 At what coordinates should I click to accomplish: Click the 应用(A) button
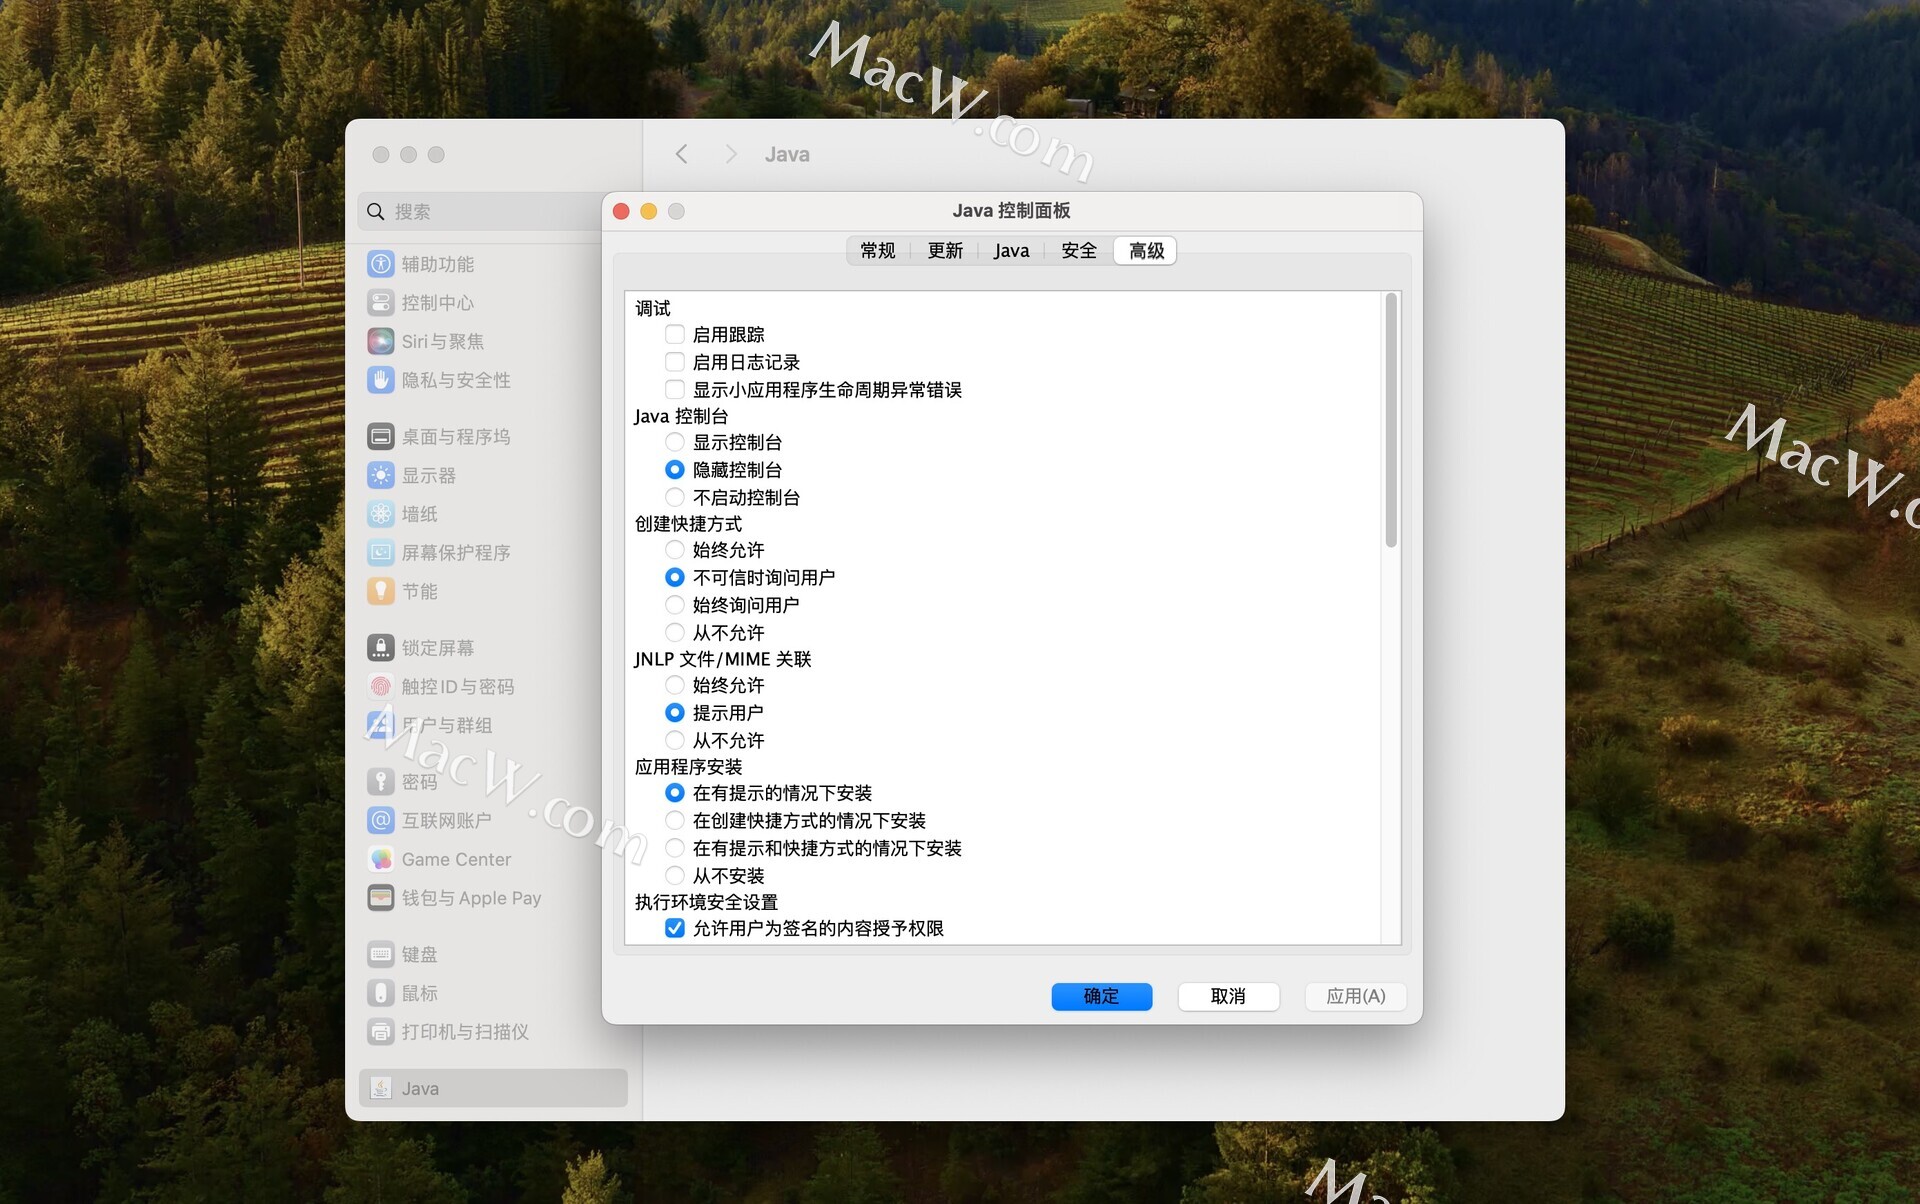1355,996
